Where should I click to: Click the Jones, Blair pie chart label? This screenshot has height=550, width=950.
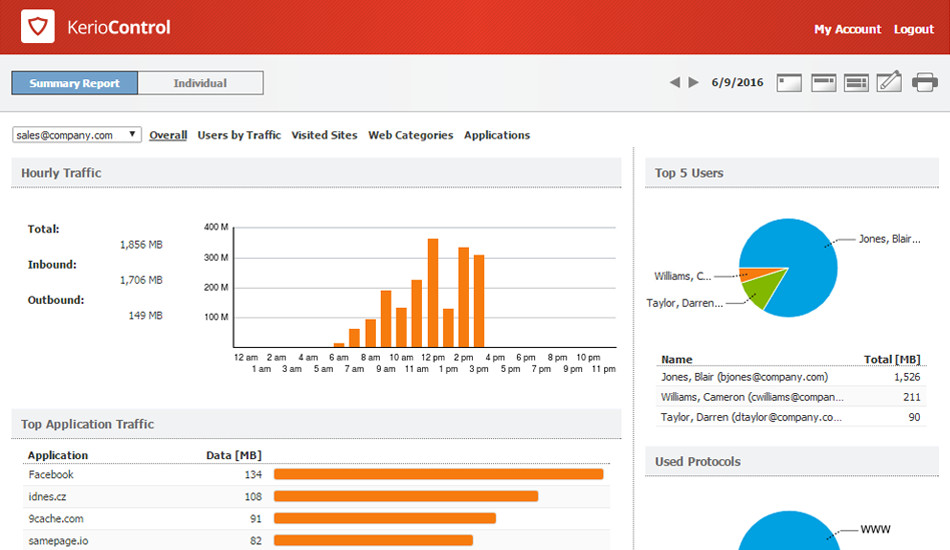click(889, 239)
